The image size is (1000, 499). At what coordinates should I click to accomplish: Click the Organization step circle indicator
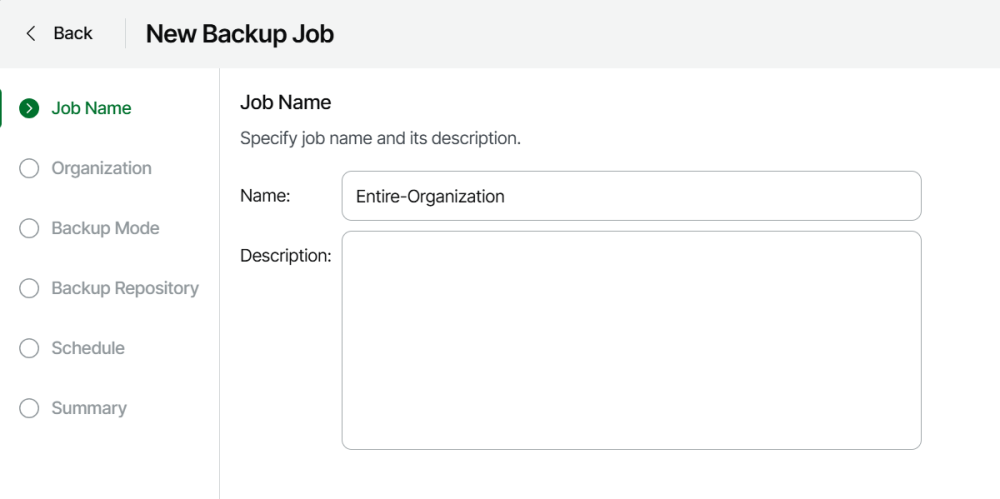[30, 168]
